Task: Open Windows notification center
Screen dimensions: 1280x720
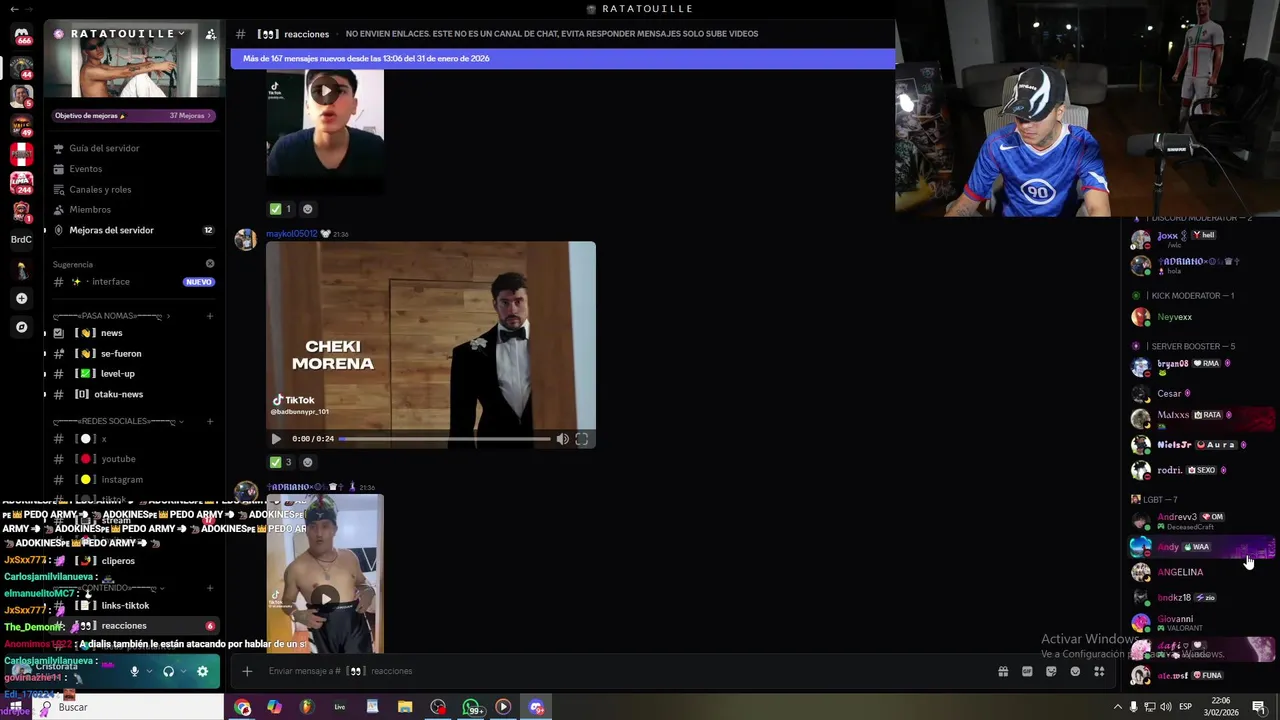Action: pos(1259,707)
